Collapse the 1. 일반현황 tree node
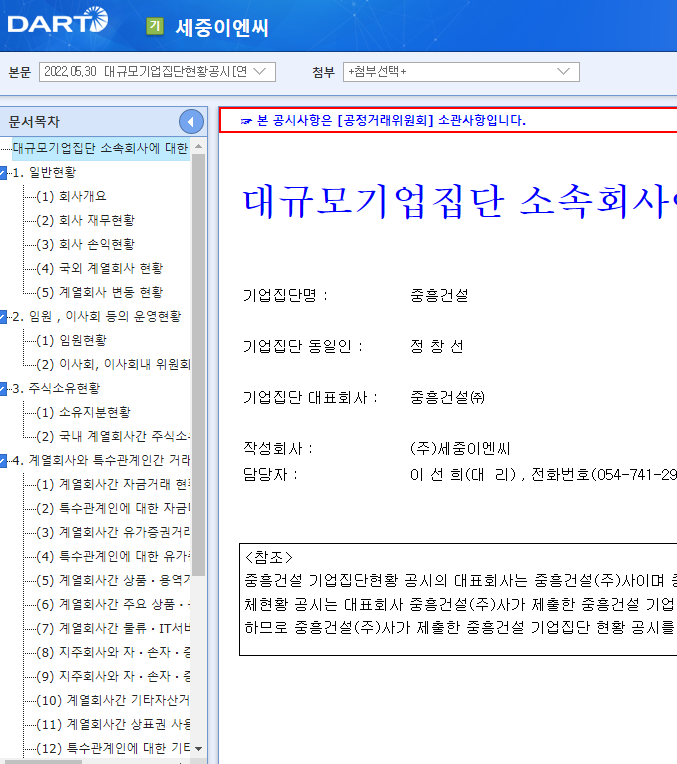The height and width of the screenshot is (764, 677). [x=3, y=172]
